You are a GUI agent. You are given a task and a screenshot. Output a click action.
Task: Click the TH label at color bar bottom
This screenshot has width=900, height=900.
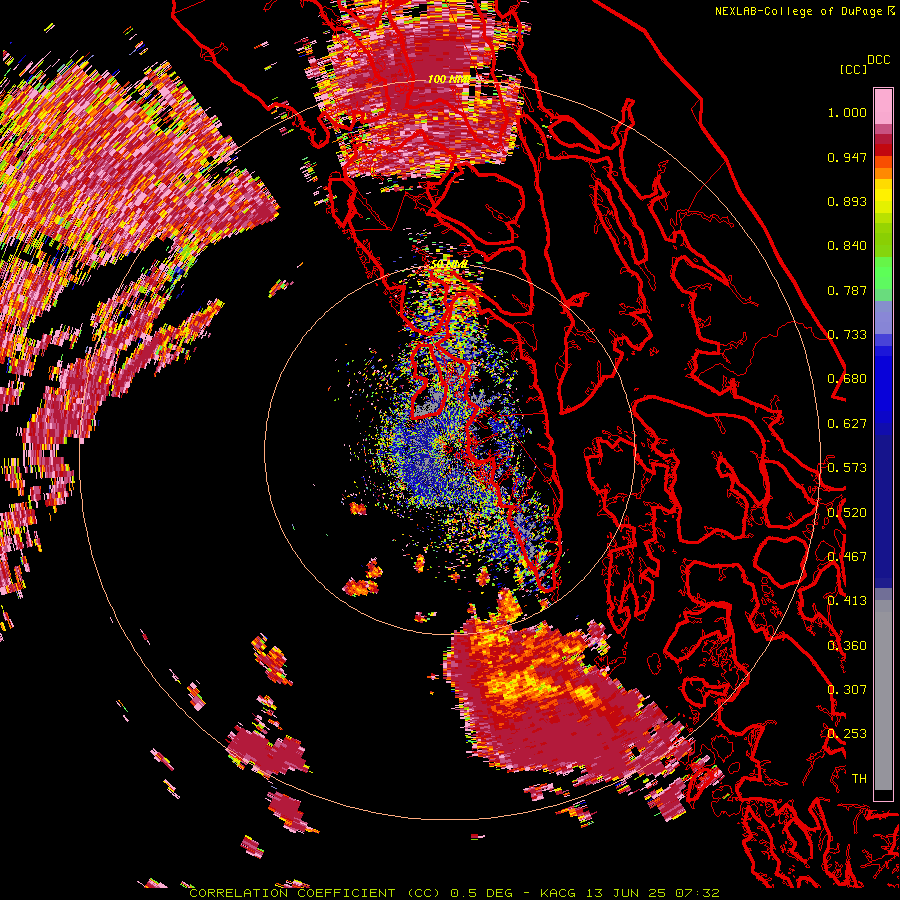coord(859,779)
